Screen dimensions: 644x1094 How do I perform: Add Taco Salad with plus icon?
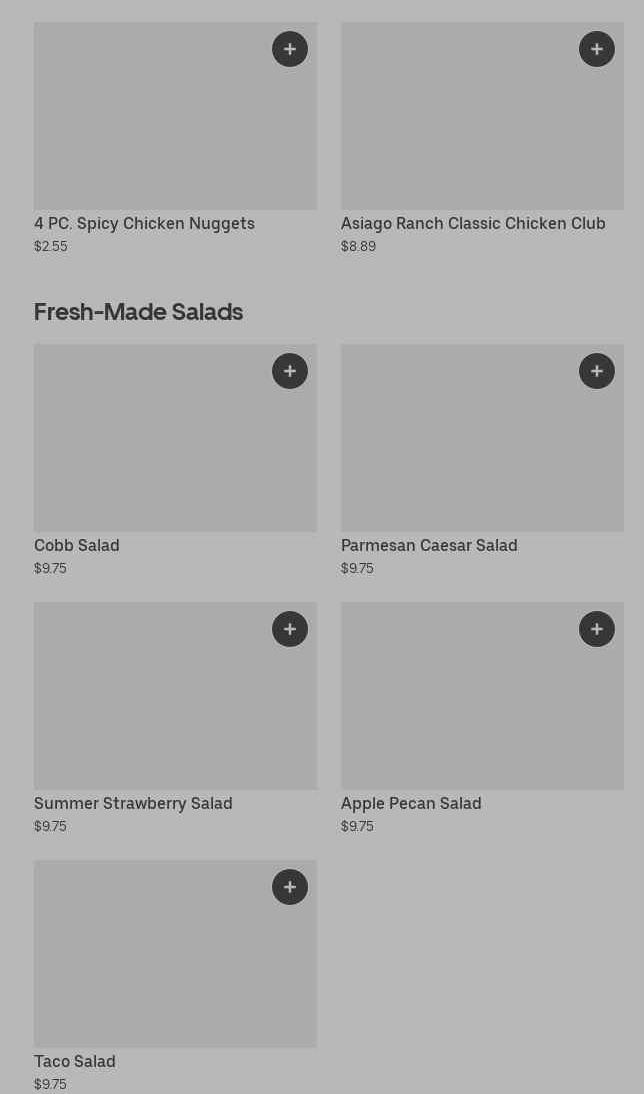click(290, 887)
